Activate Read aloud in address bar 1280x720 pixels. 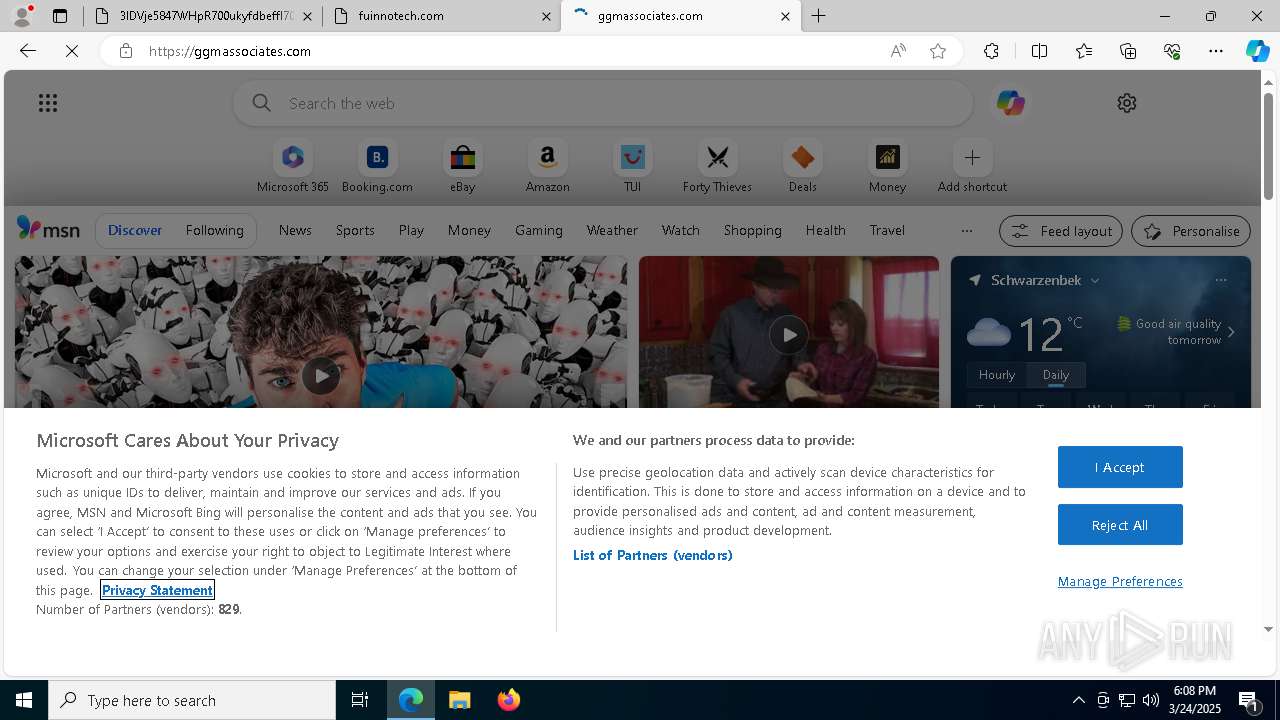[898, 51]
